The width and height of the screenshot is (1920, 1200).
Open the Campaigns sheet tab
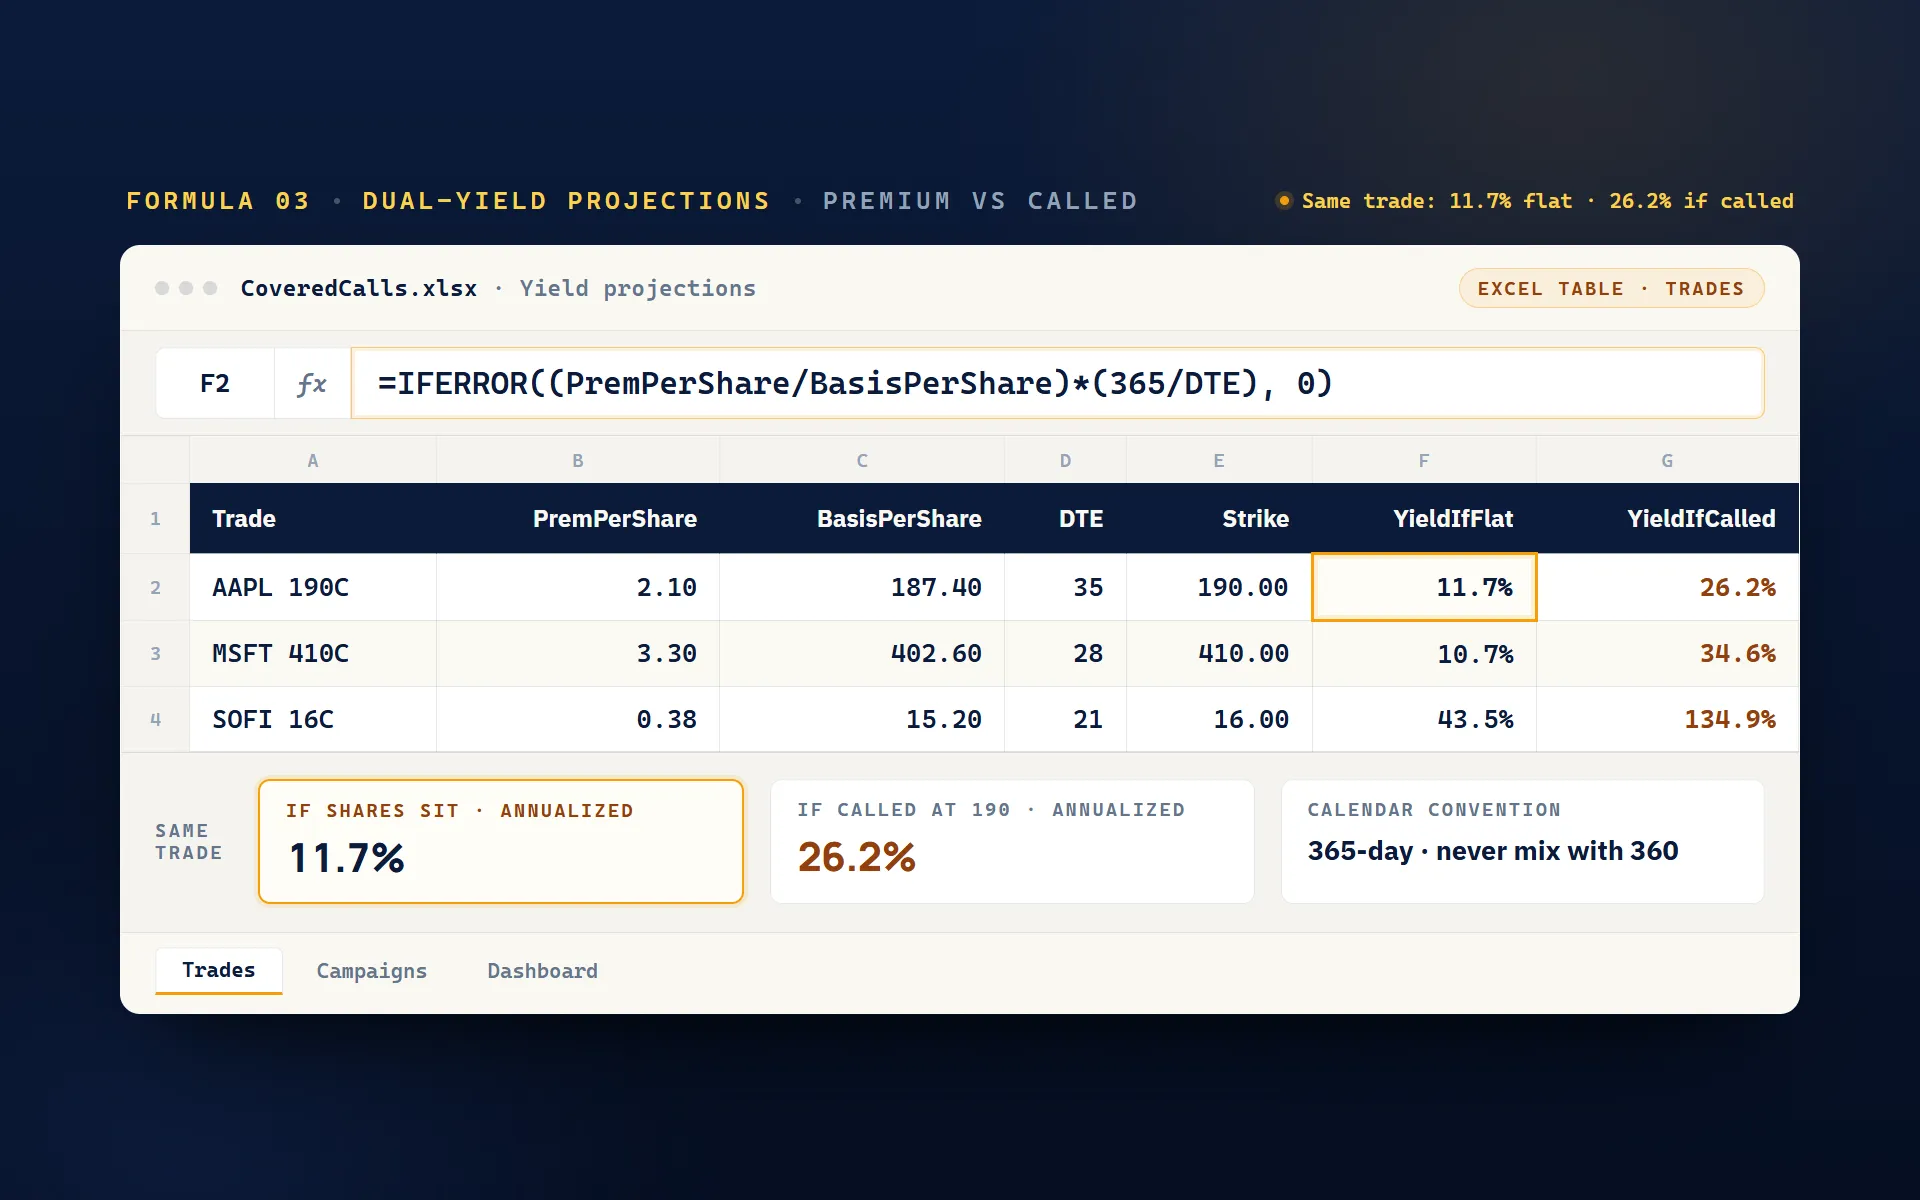pyautogui.click(x=372, y=971)
